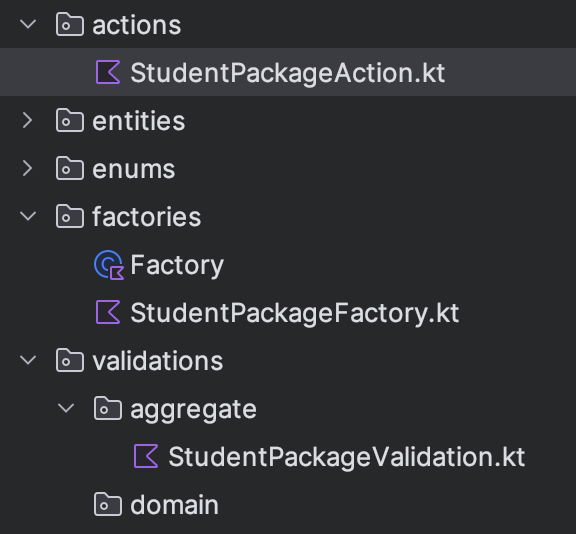The width and height of the screenshot is (576, 534).
Task: Expand the enums folder chevron
Action: pyautogui.click(x=28, y=169)
